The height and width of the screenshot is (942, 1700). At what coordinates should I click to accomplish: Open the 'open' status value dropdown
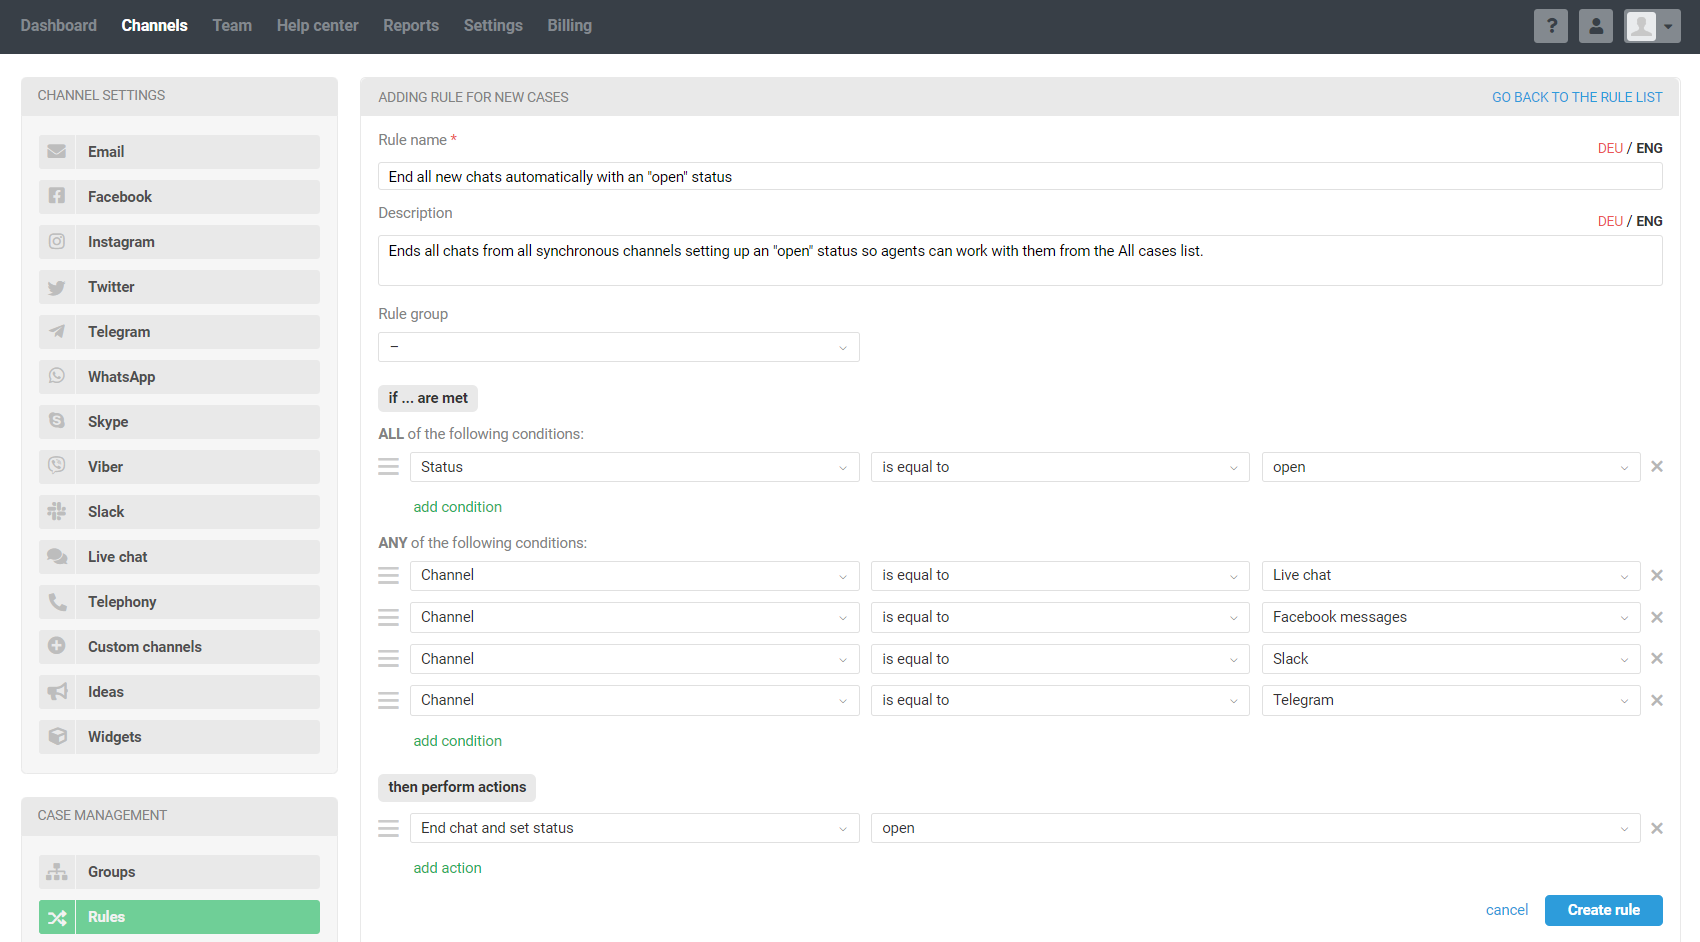coord(1451,467)
